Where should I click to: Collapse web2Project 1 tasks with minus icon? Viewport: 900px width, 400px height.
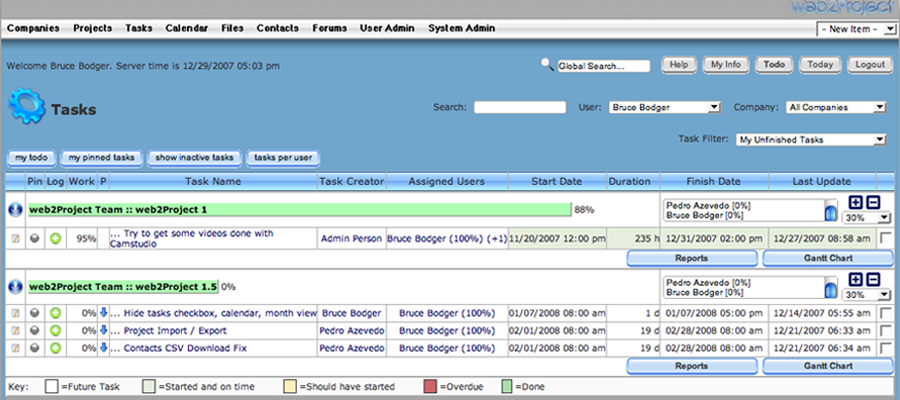point(873,201)
